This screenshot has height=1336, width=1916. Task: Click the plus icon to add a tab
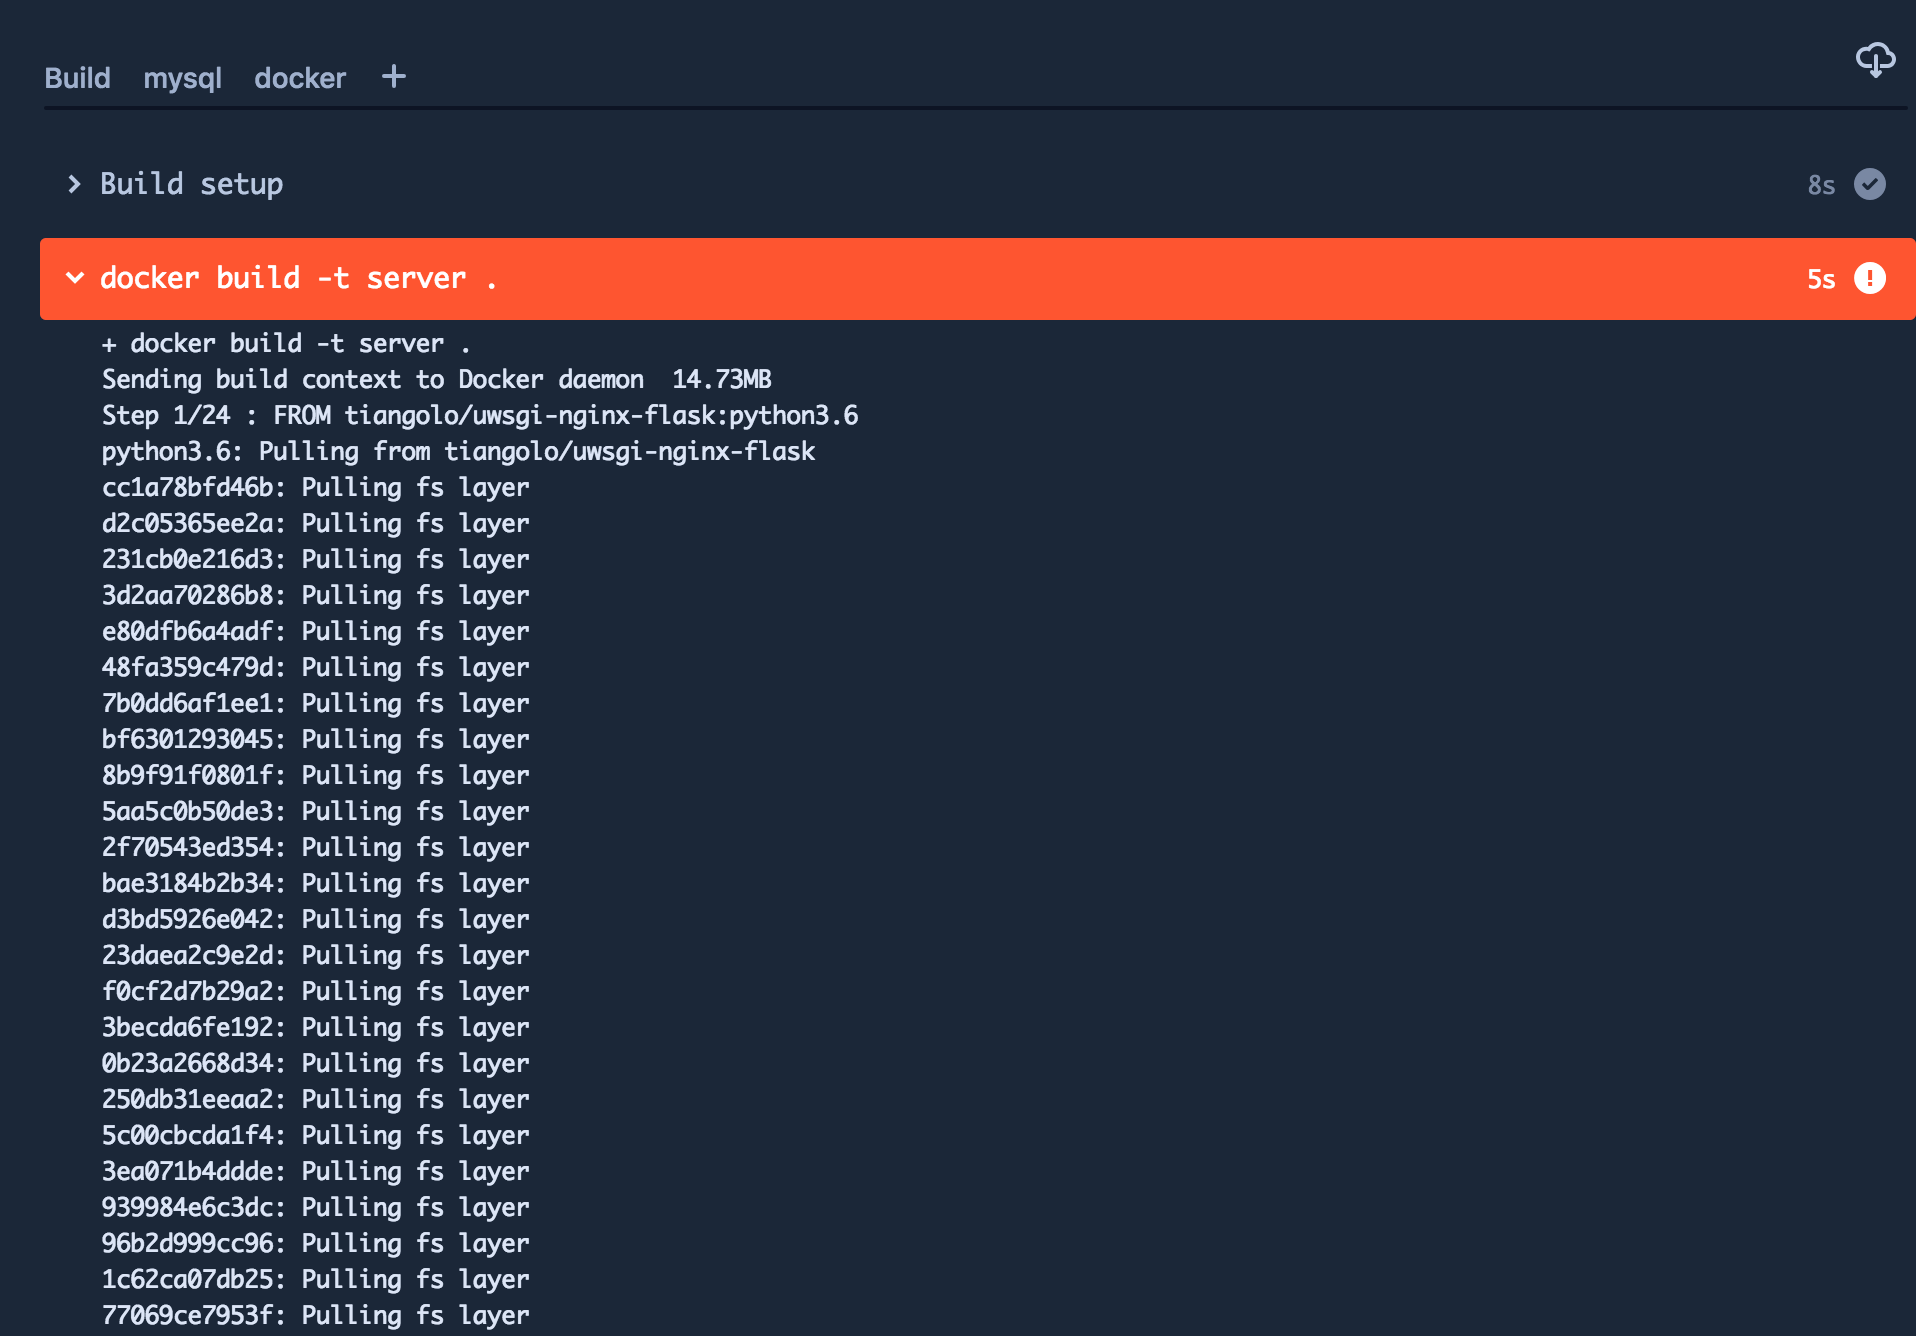[394, 76]
